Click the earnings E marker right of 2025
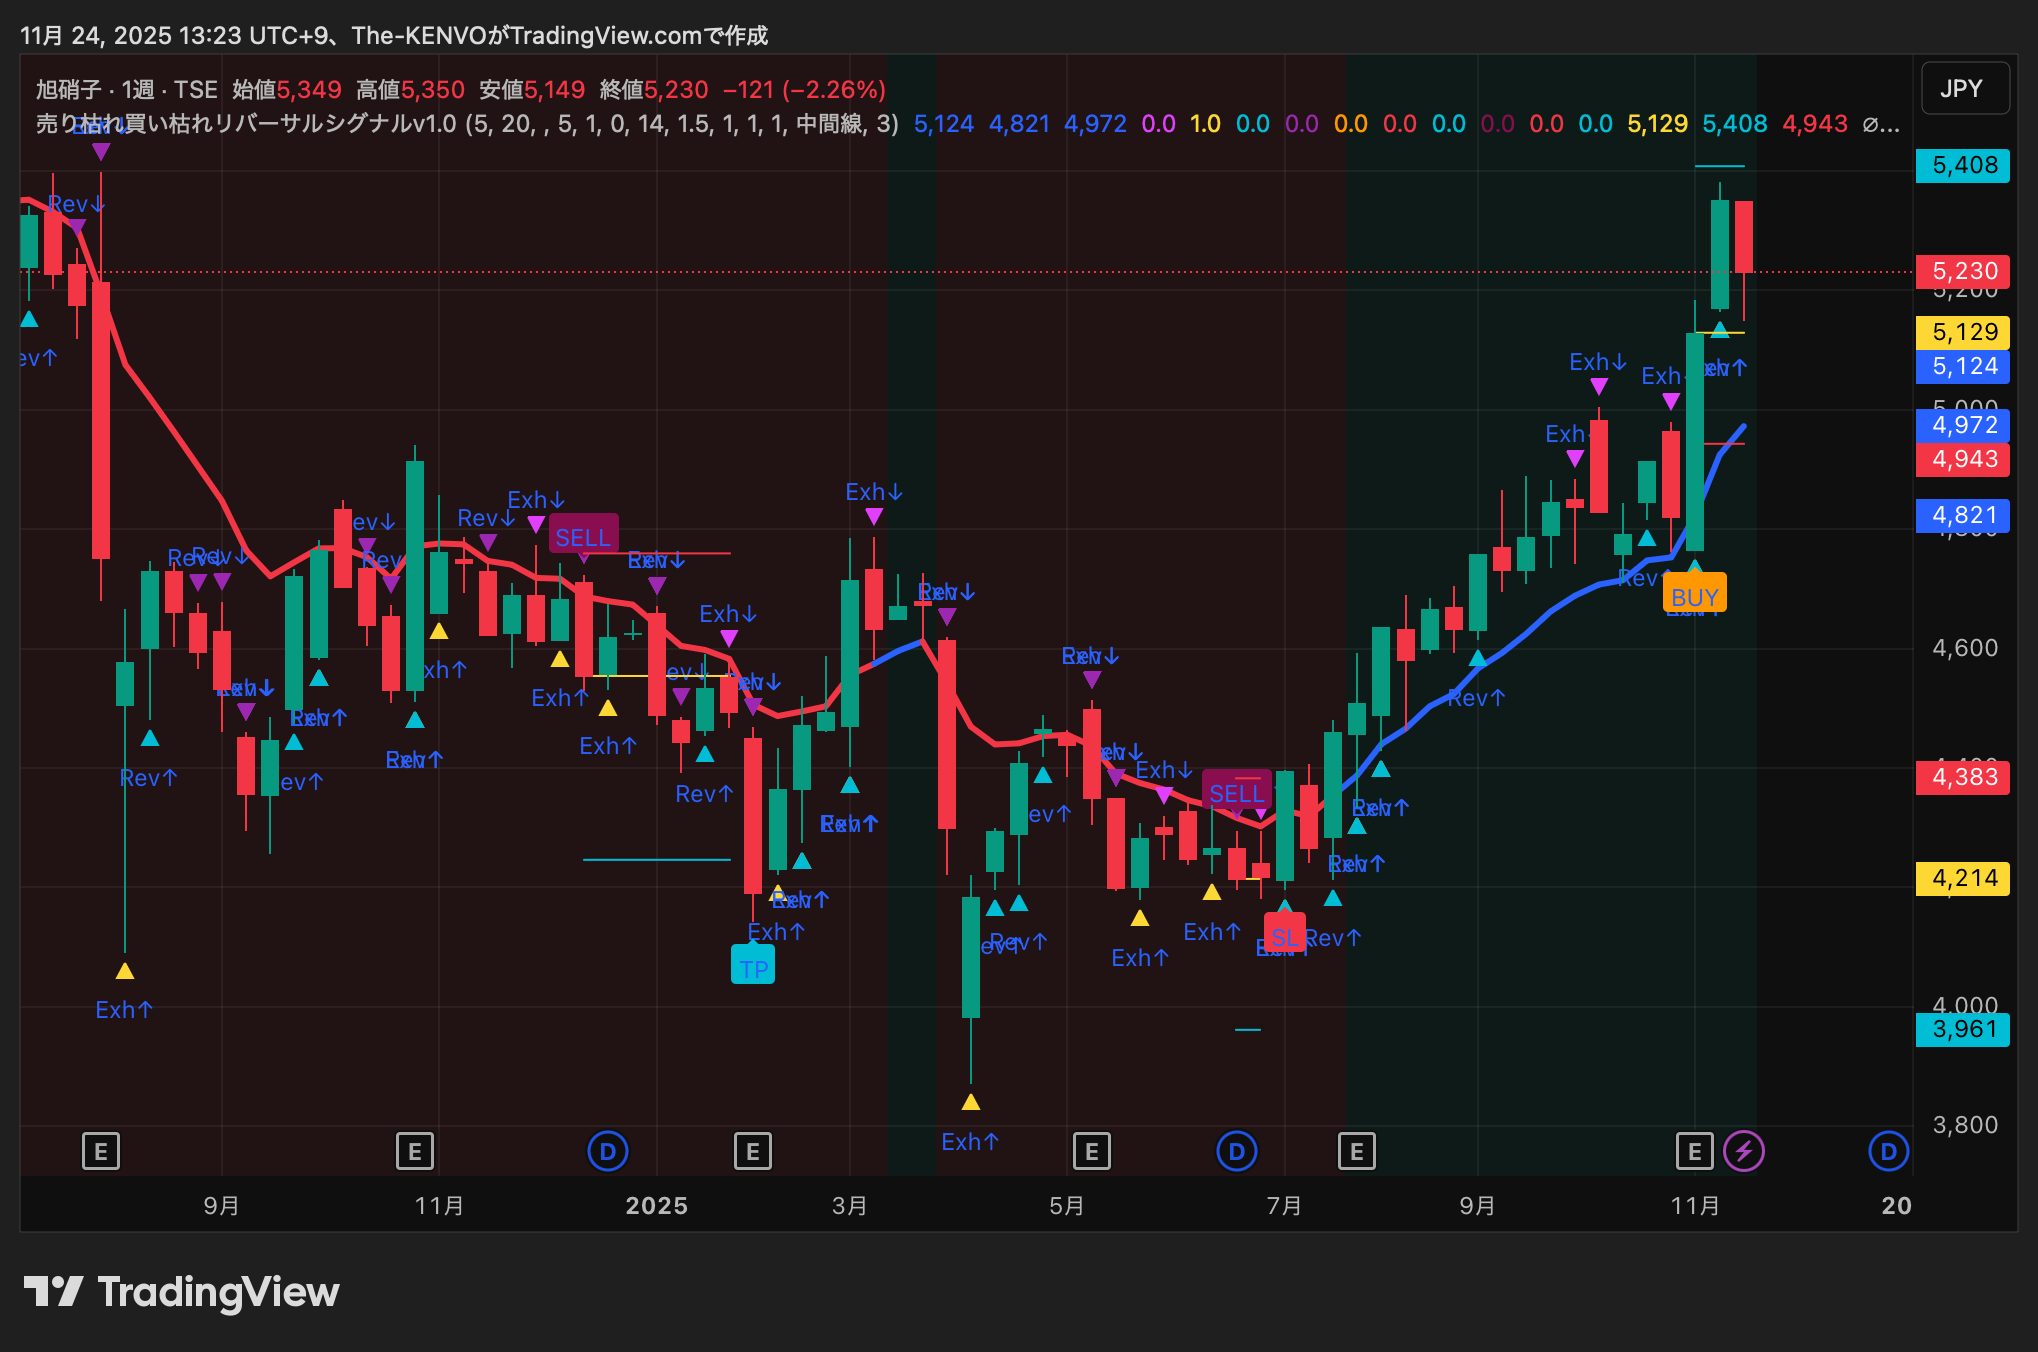Image resolution: width=2038 pixels, height=1352 pixels. click(752, 1151)
